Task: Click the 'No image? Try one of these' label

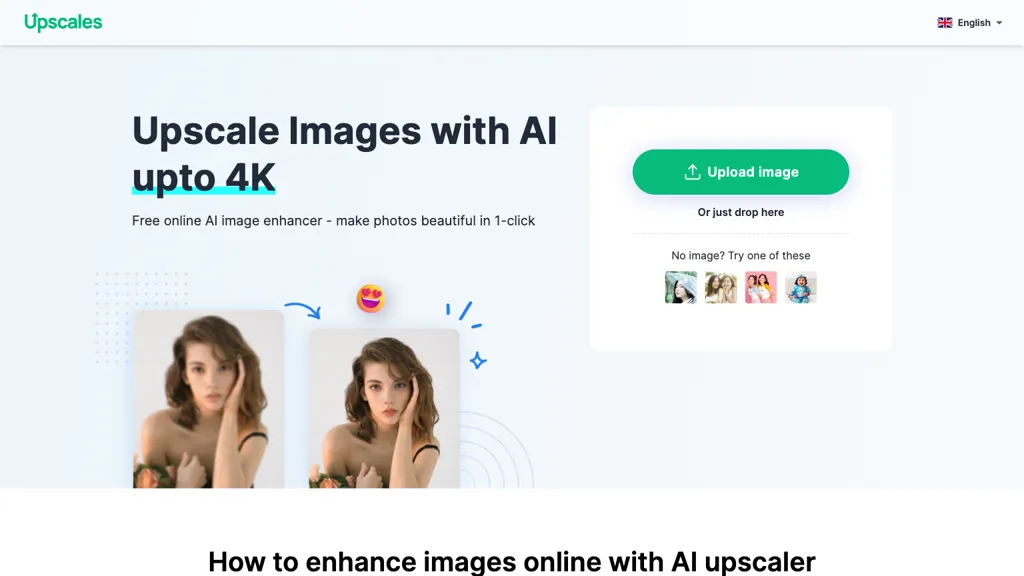Action: 741,255
